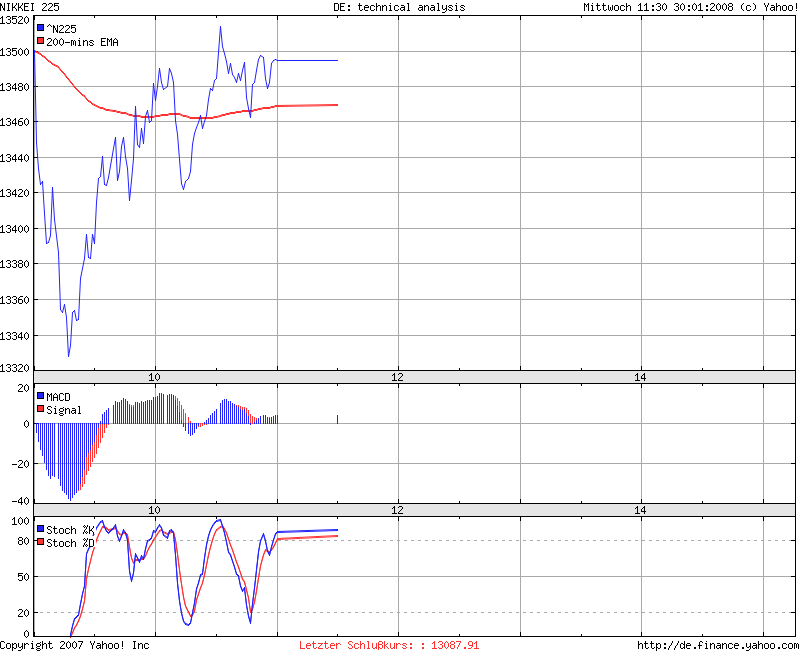The image size is (800, 651).
Task: Click the Letzter Schlußkurs 13087.91 value
Action: [389, 645]
